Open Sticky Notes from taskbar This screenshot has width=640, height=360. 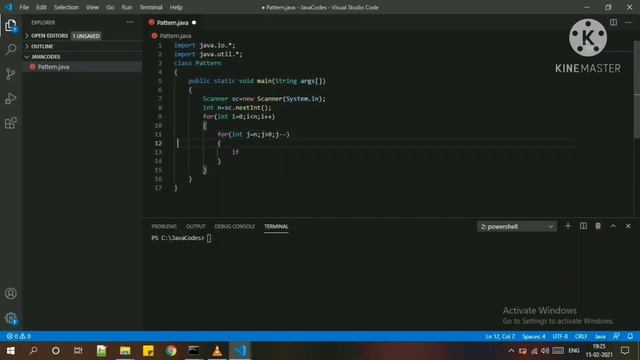pos(148,351)
